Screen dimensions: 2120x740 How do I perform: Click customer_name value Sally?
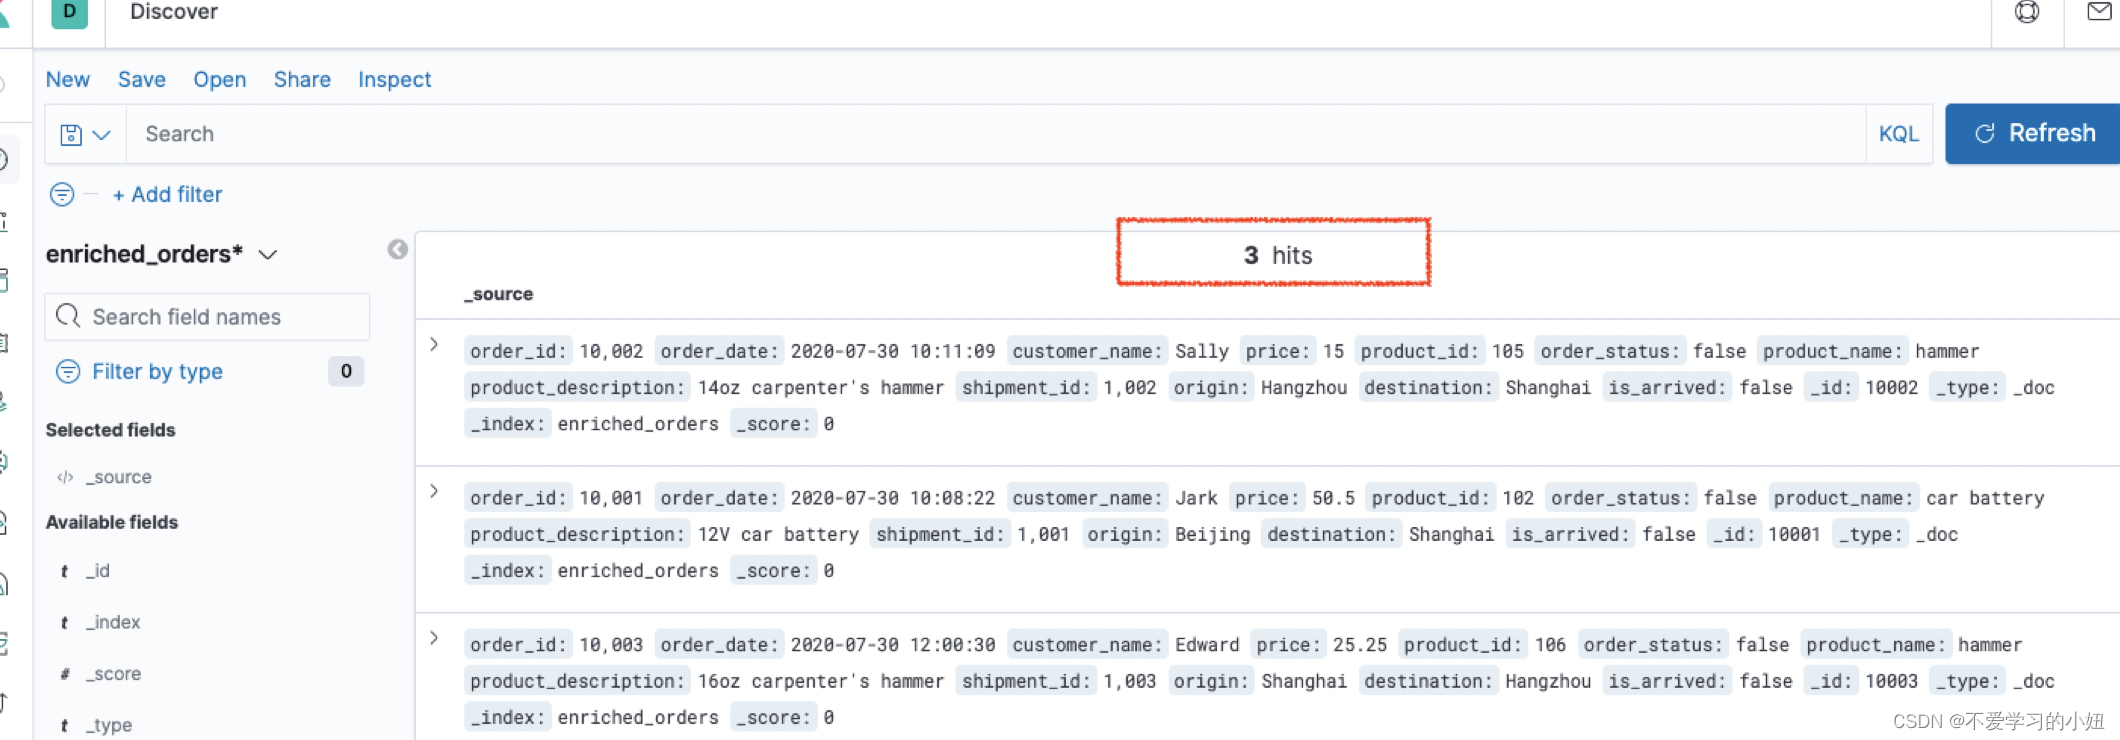1201,351
